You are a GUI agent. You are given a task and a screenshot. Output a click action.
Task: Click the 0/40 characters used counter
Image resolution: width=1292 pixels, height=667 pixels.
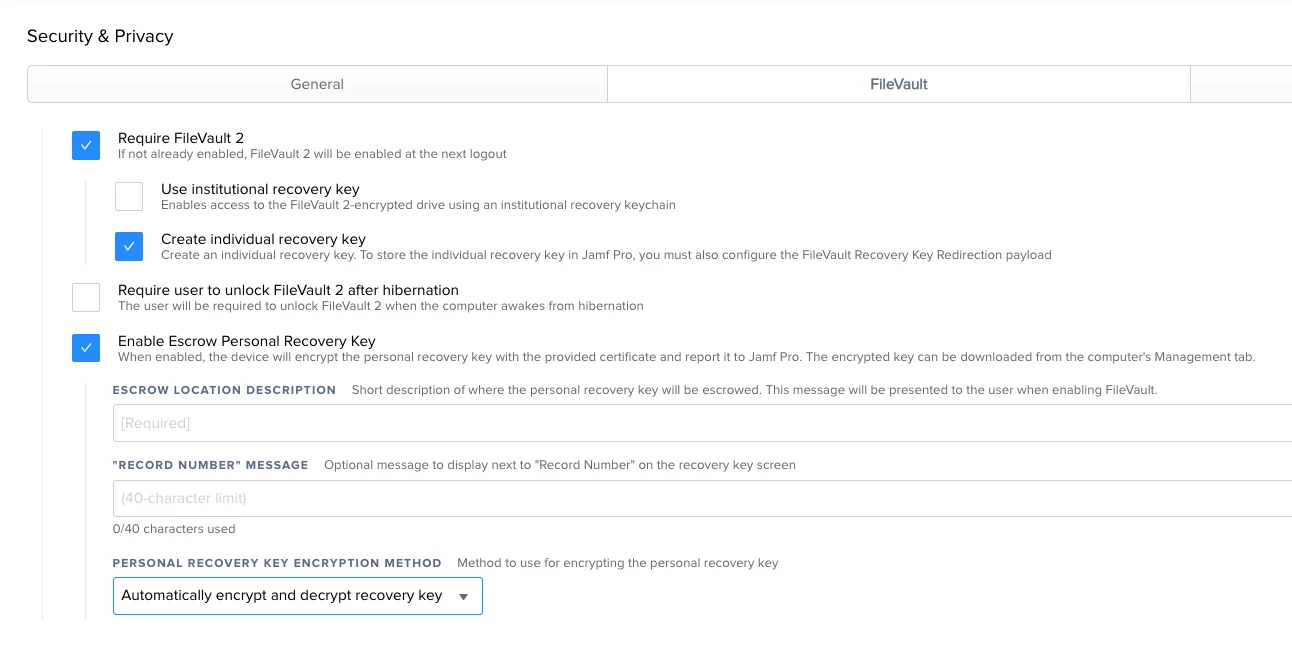(174, 529)
